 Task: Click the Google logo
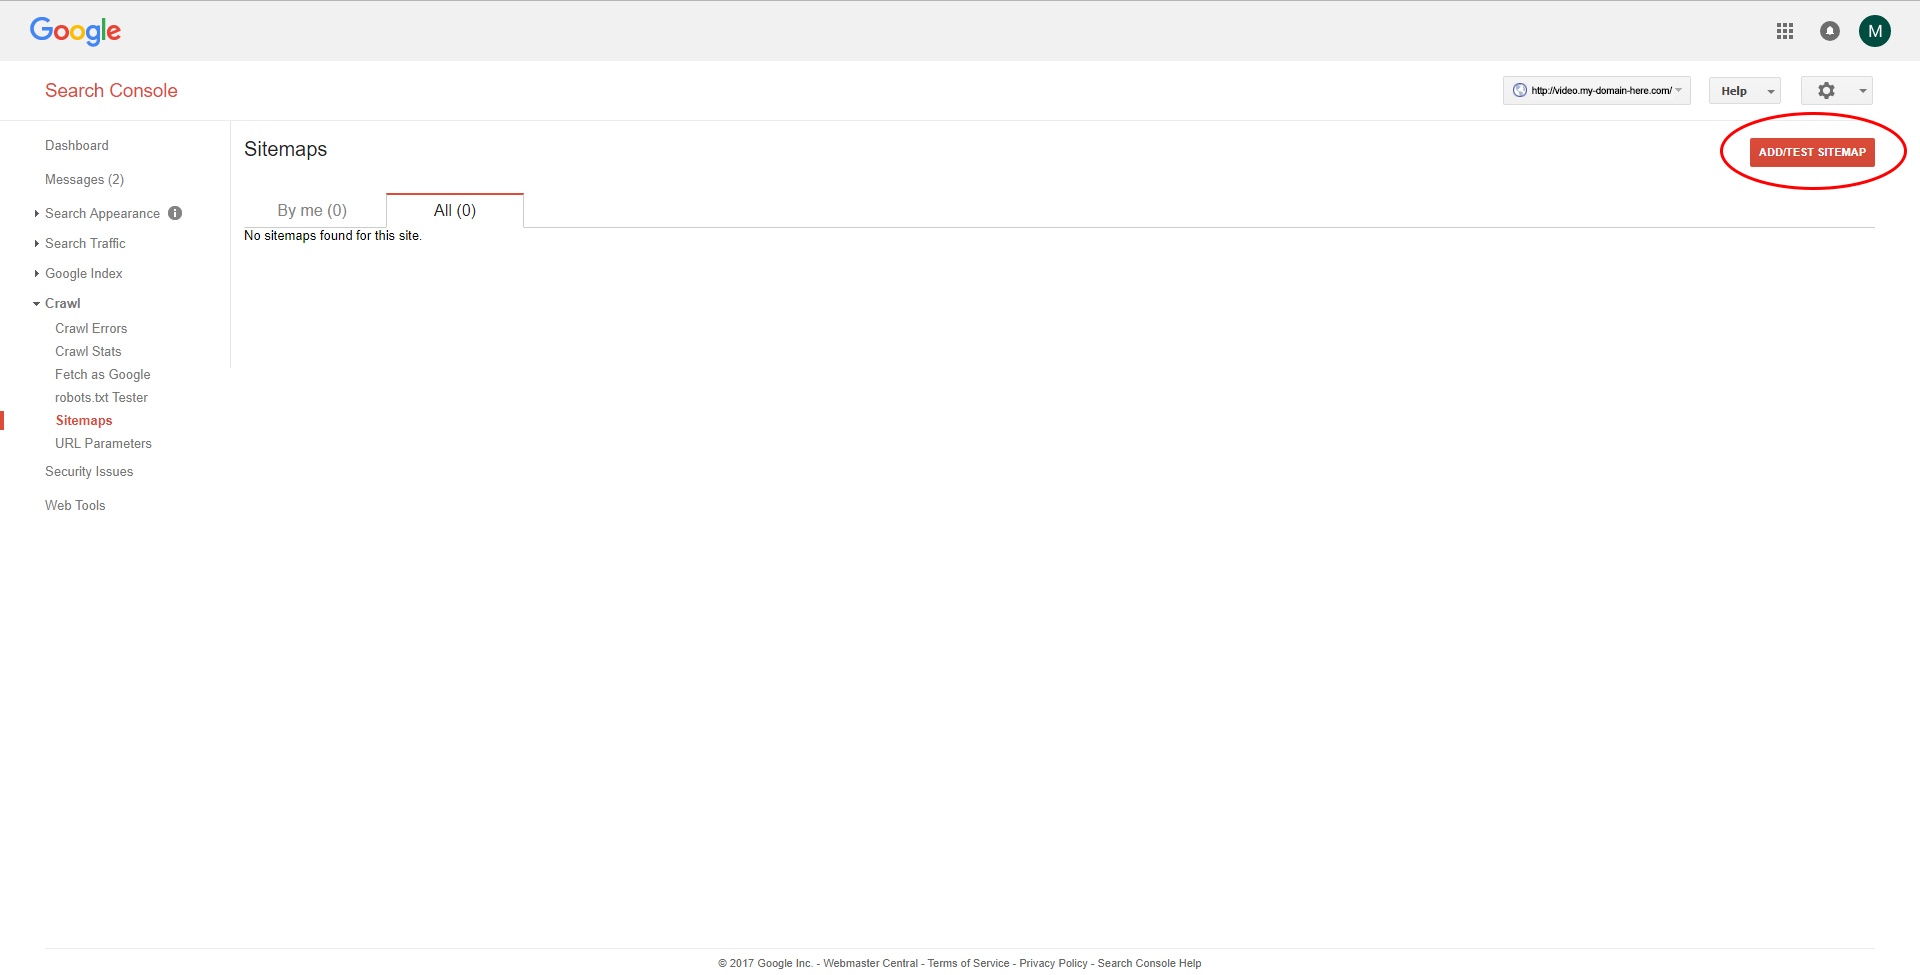[x=75, y=31]
